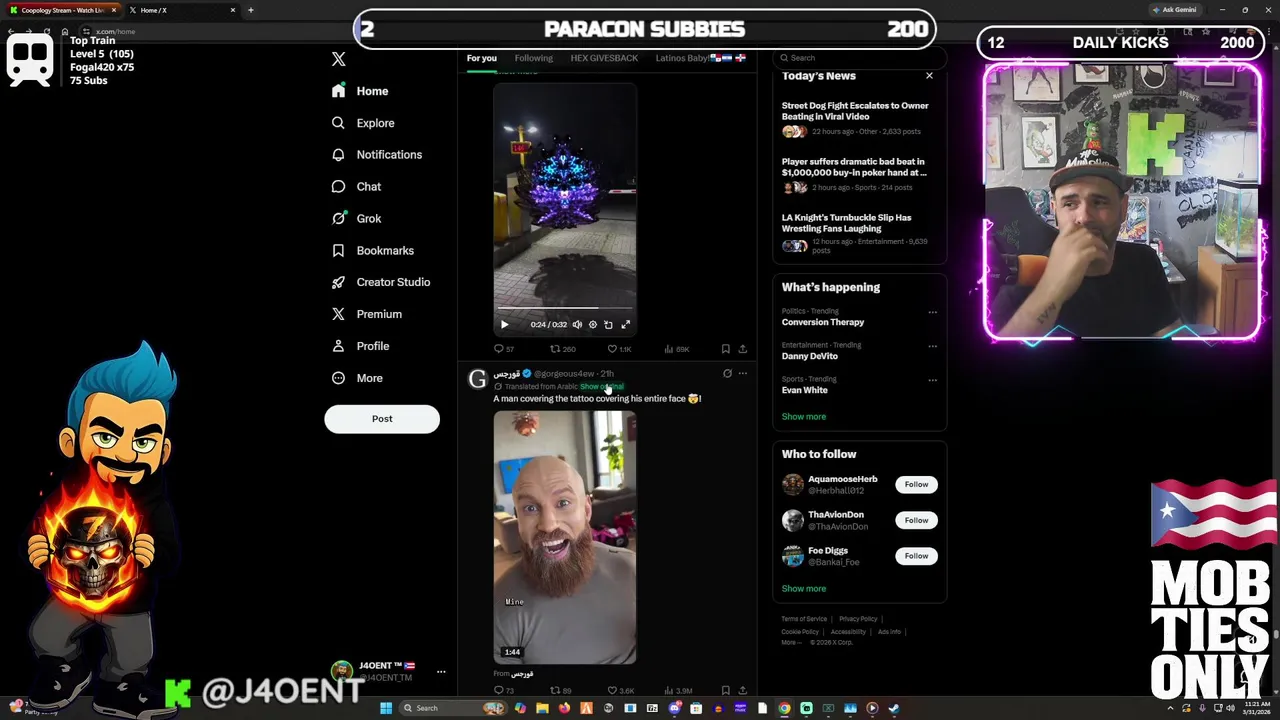Image resolution: width=1280 pixels, height=720 pixels.
Task: Open Profile from the sidebar
Action: (x=360, y=346)
